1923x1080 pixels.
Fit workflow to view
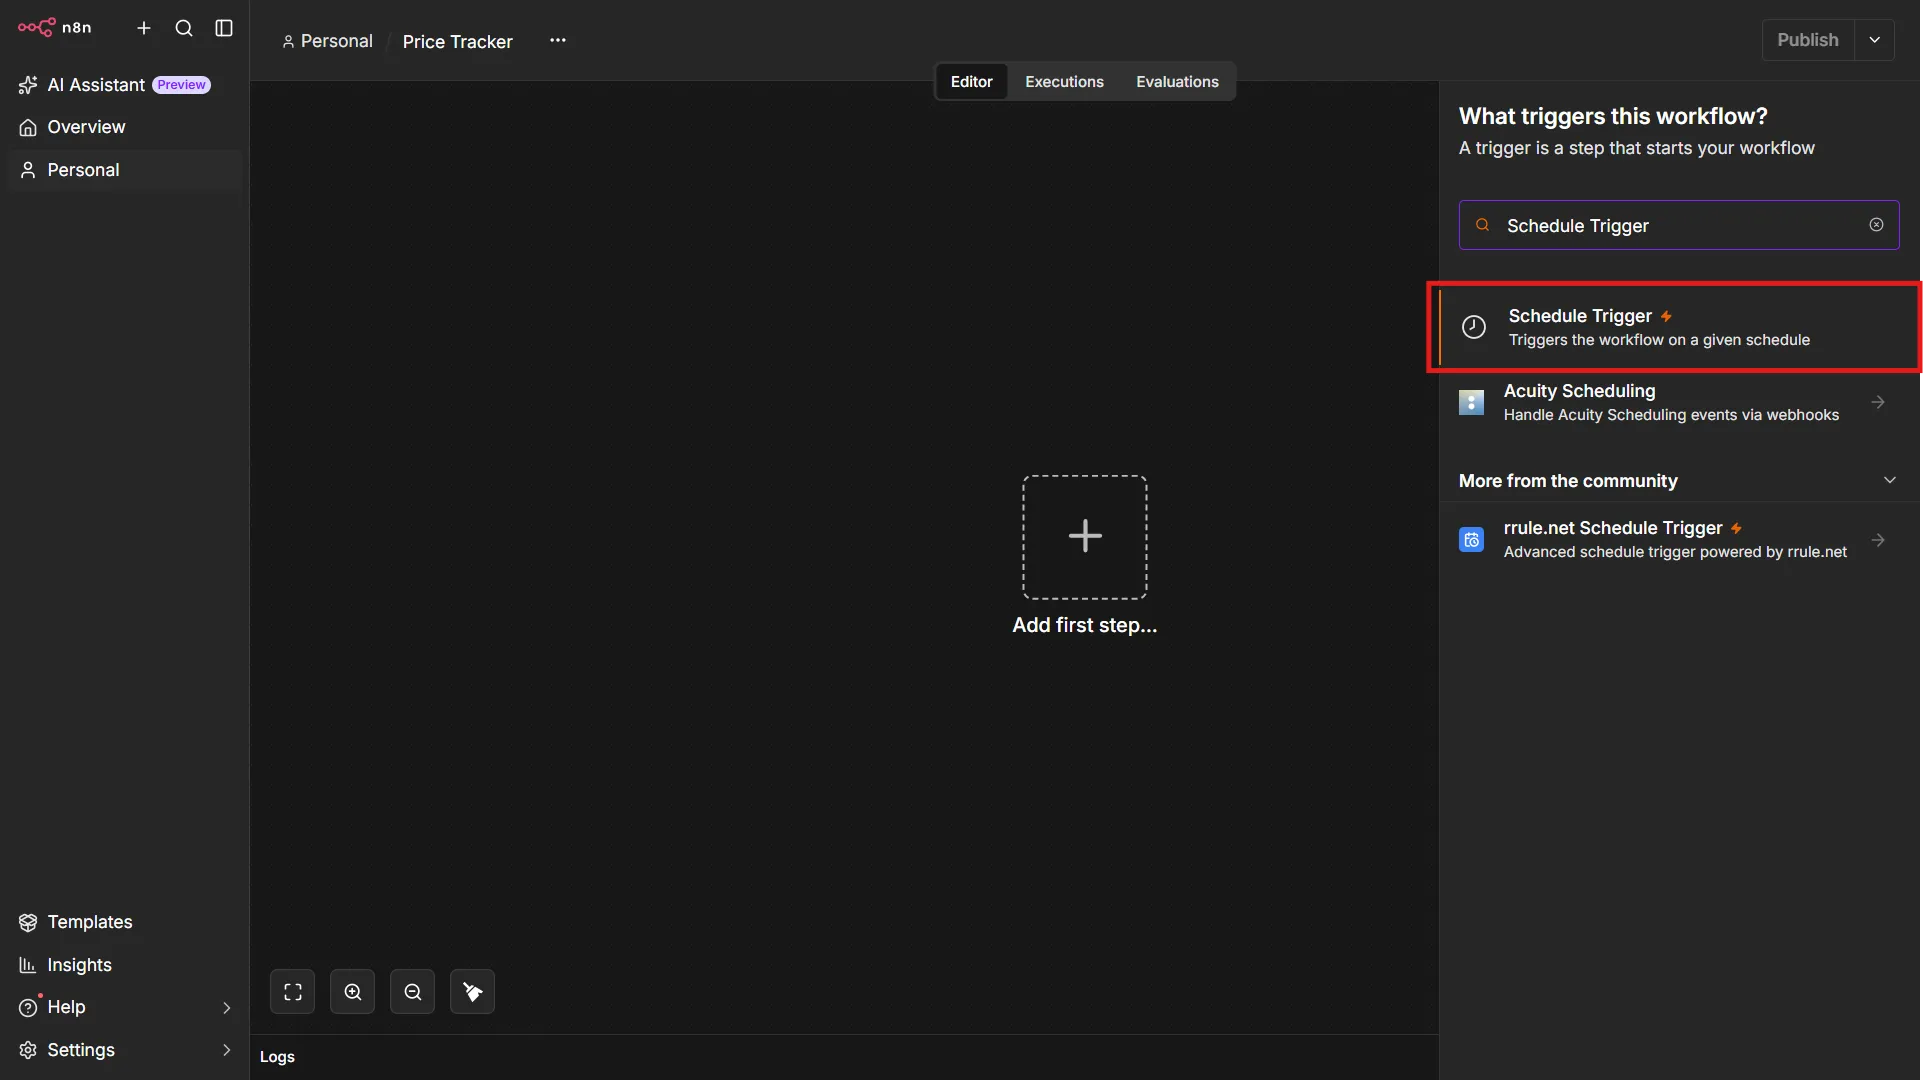point(292,992)
